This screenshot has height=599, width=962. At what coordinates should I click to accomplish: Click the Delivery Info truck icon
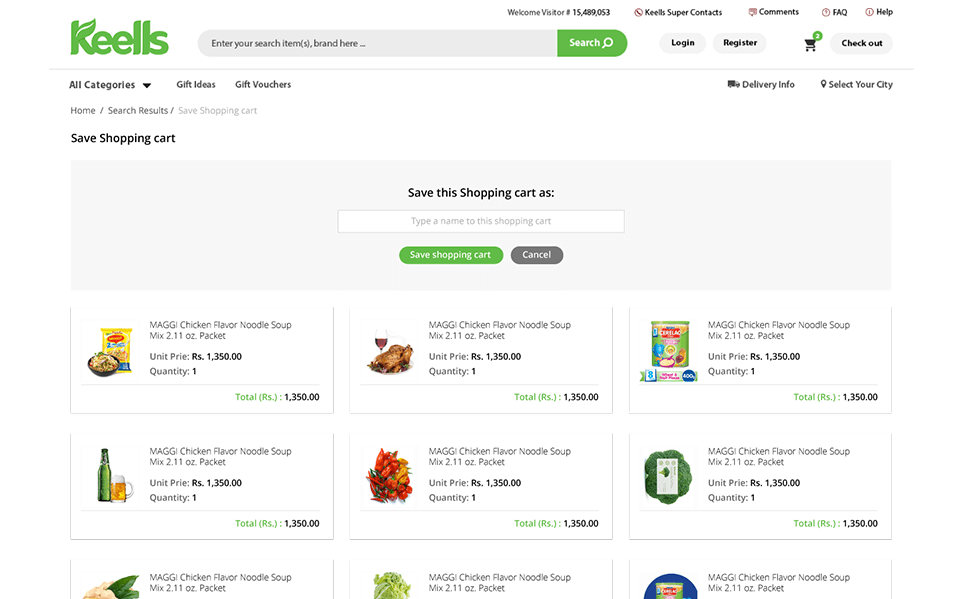click(x=733, y=85)
